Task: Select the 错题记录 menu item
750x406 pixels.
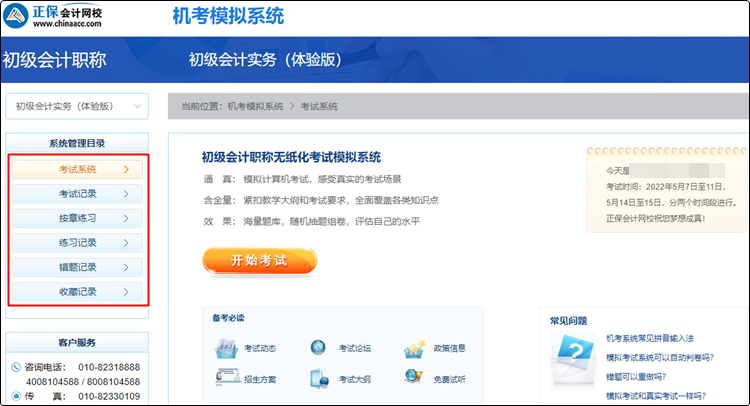Action: click(x=77, y=267)
